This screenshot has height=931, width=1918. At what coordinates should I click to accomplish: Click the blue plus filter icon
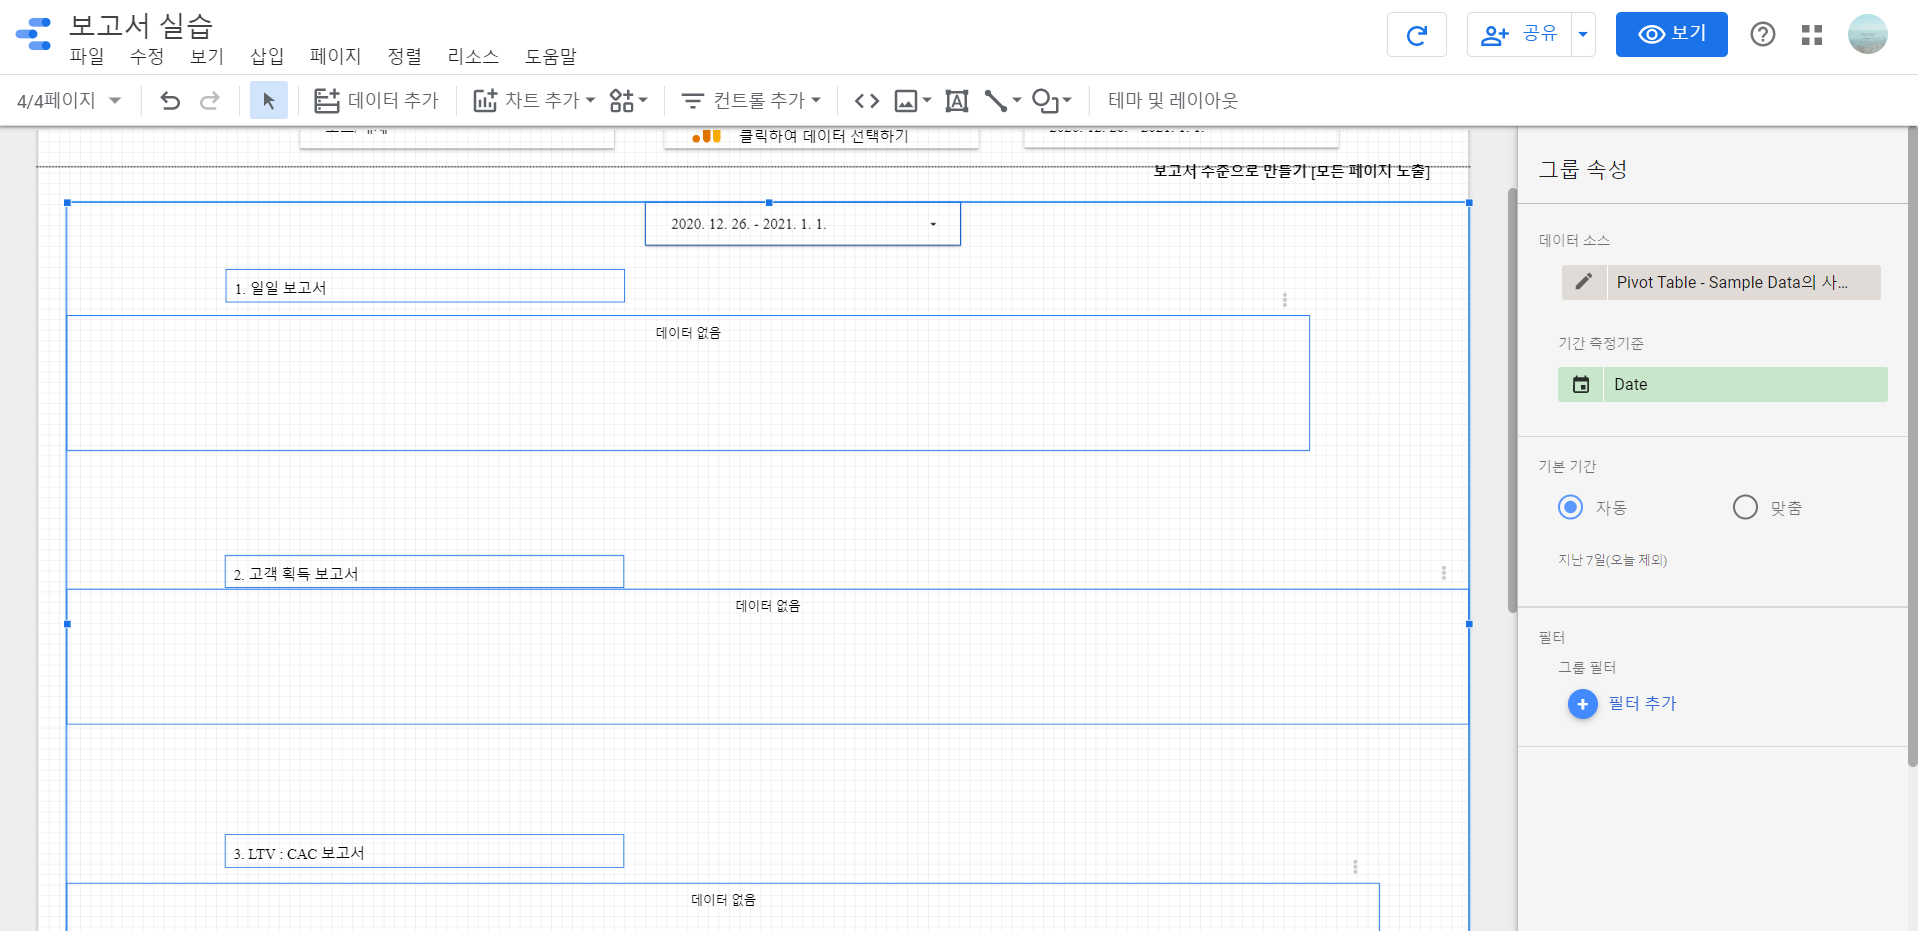click(x=1582, y=704)
